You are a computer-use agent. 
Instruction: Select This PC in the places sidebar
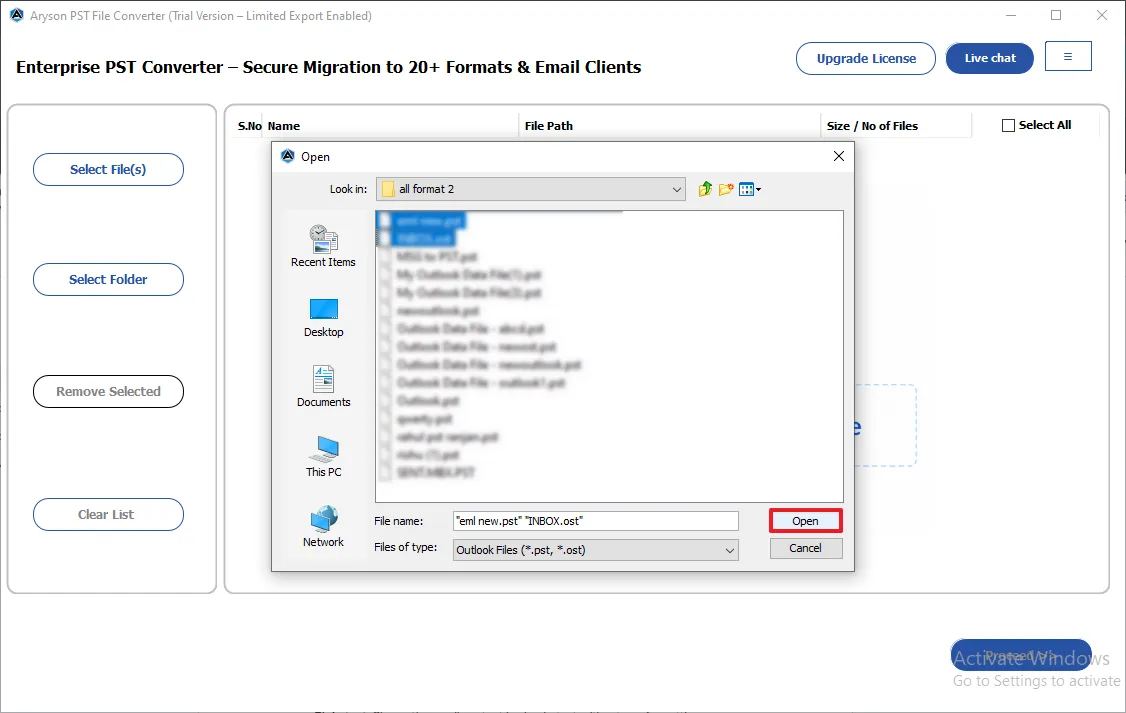(x=323, y=457)
